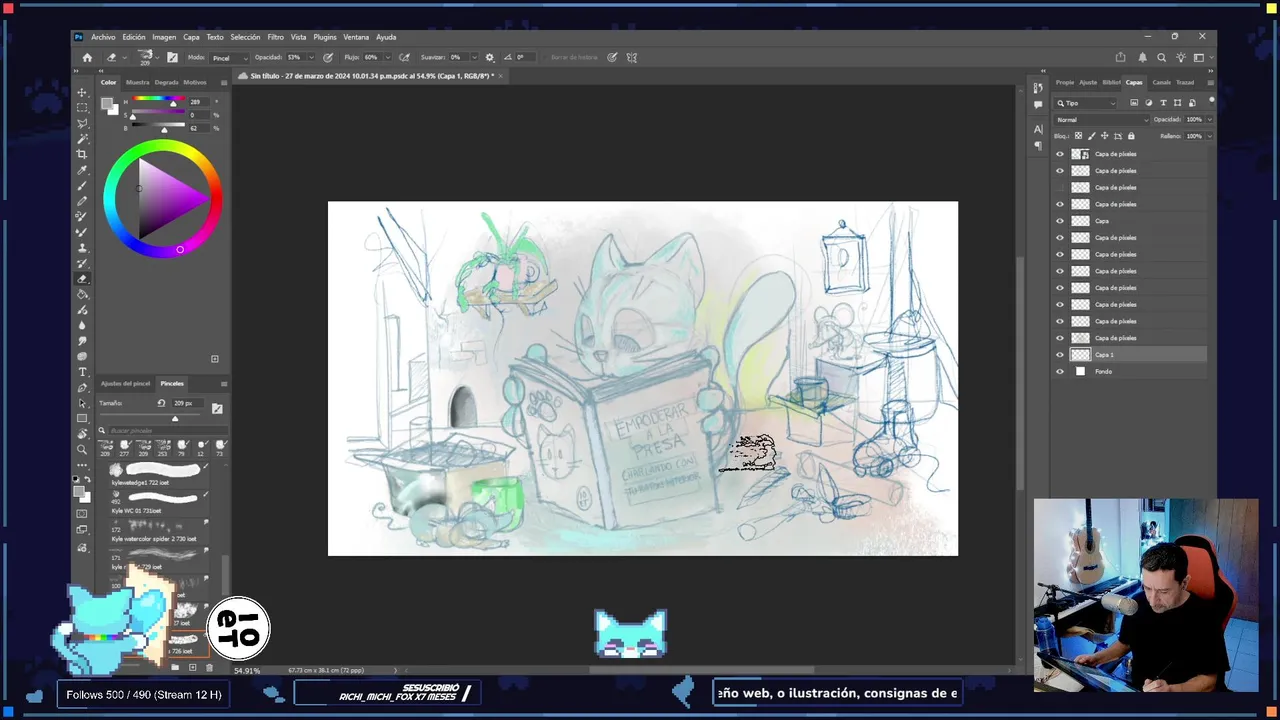
Task: Switch to the Muestras tab
Action: point(137,82)
